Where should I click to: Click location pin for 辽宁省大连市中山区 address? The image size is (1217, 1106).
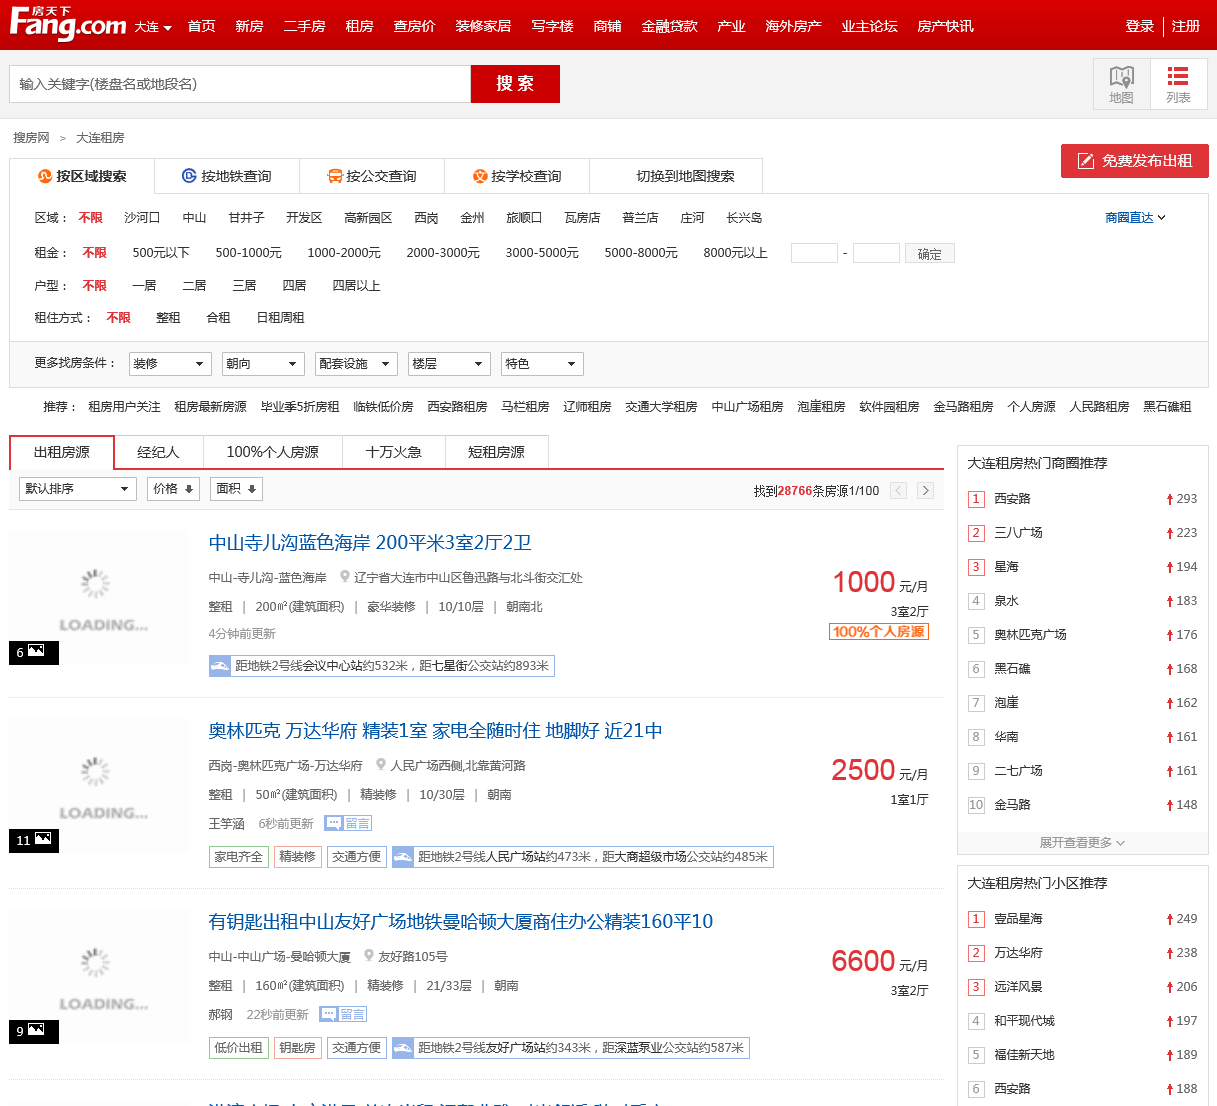345,577
